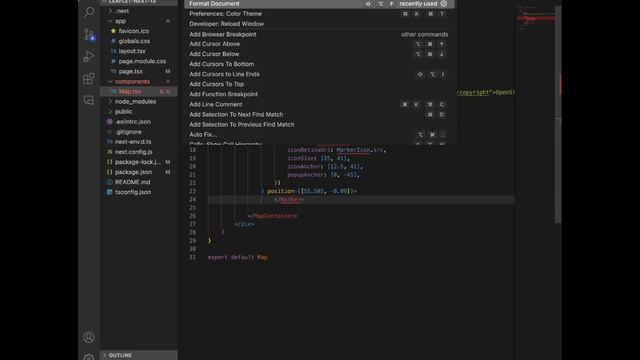Screen dimensions: 640x360
Task: Click the gear icon beside recently used
Action: pyautogui.click(x=444, y=4)
